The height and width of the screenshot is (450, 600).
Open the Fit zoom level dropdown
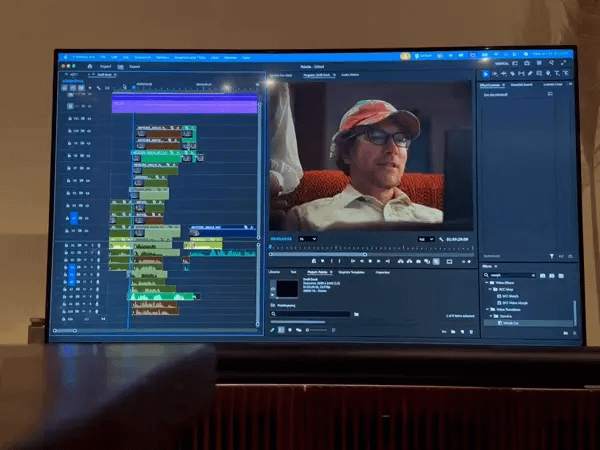coord(307,239)
